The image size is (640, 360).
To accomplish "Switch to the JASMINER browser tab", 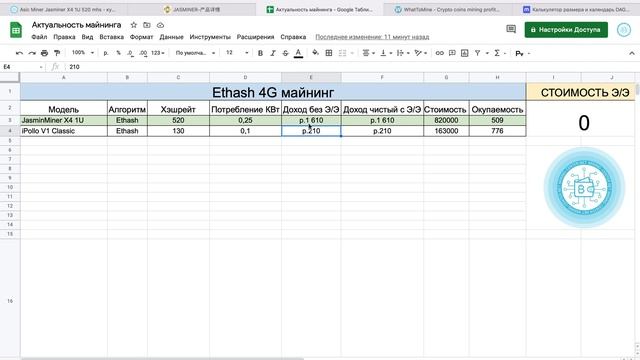I will [192, 9].
